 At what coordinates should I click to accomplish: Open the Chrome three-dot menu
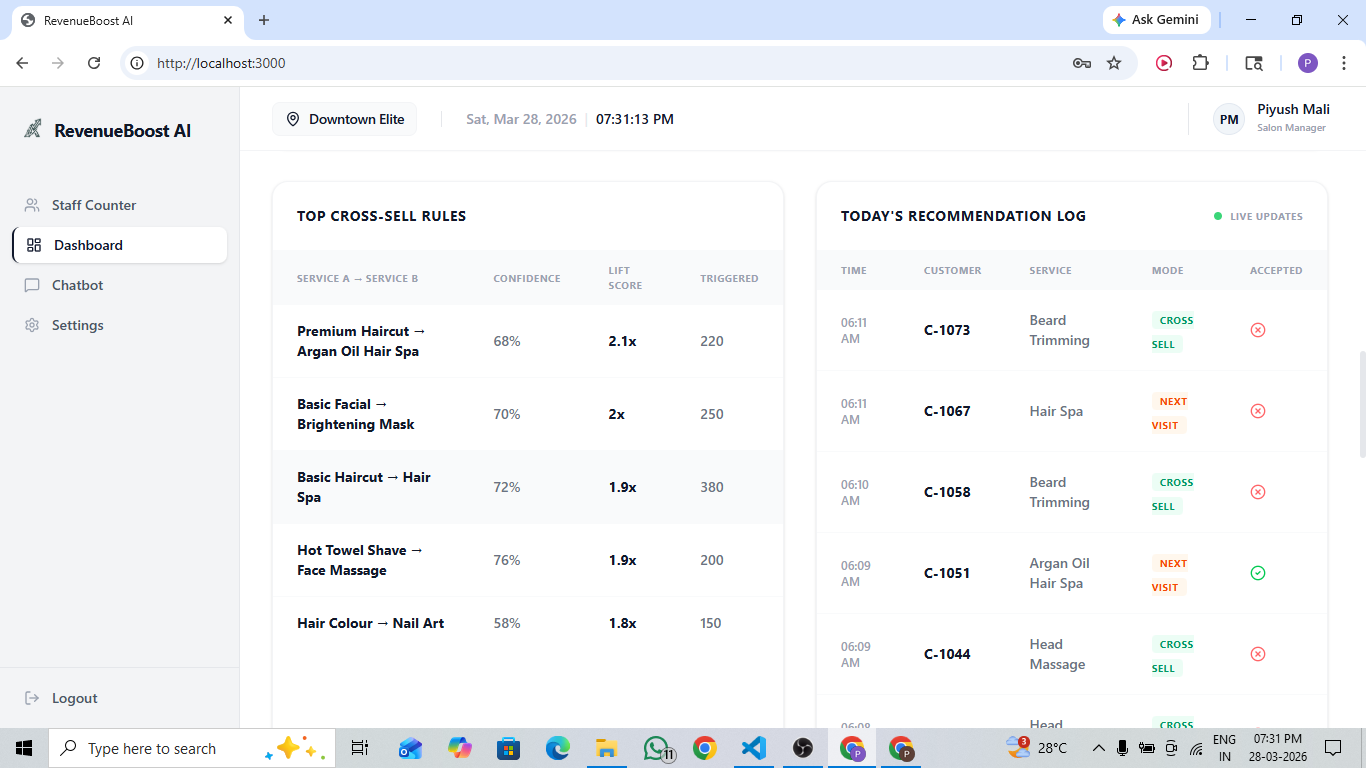pos(1344,63)
